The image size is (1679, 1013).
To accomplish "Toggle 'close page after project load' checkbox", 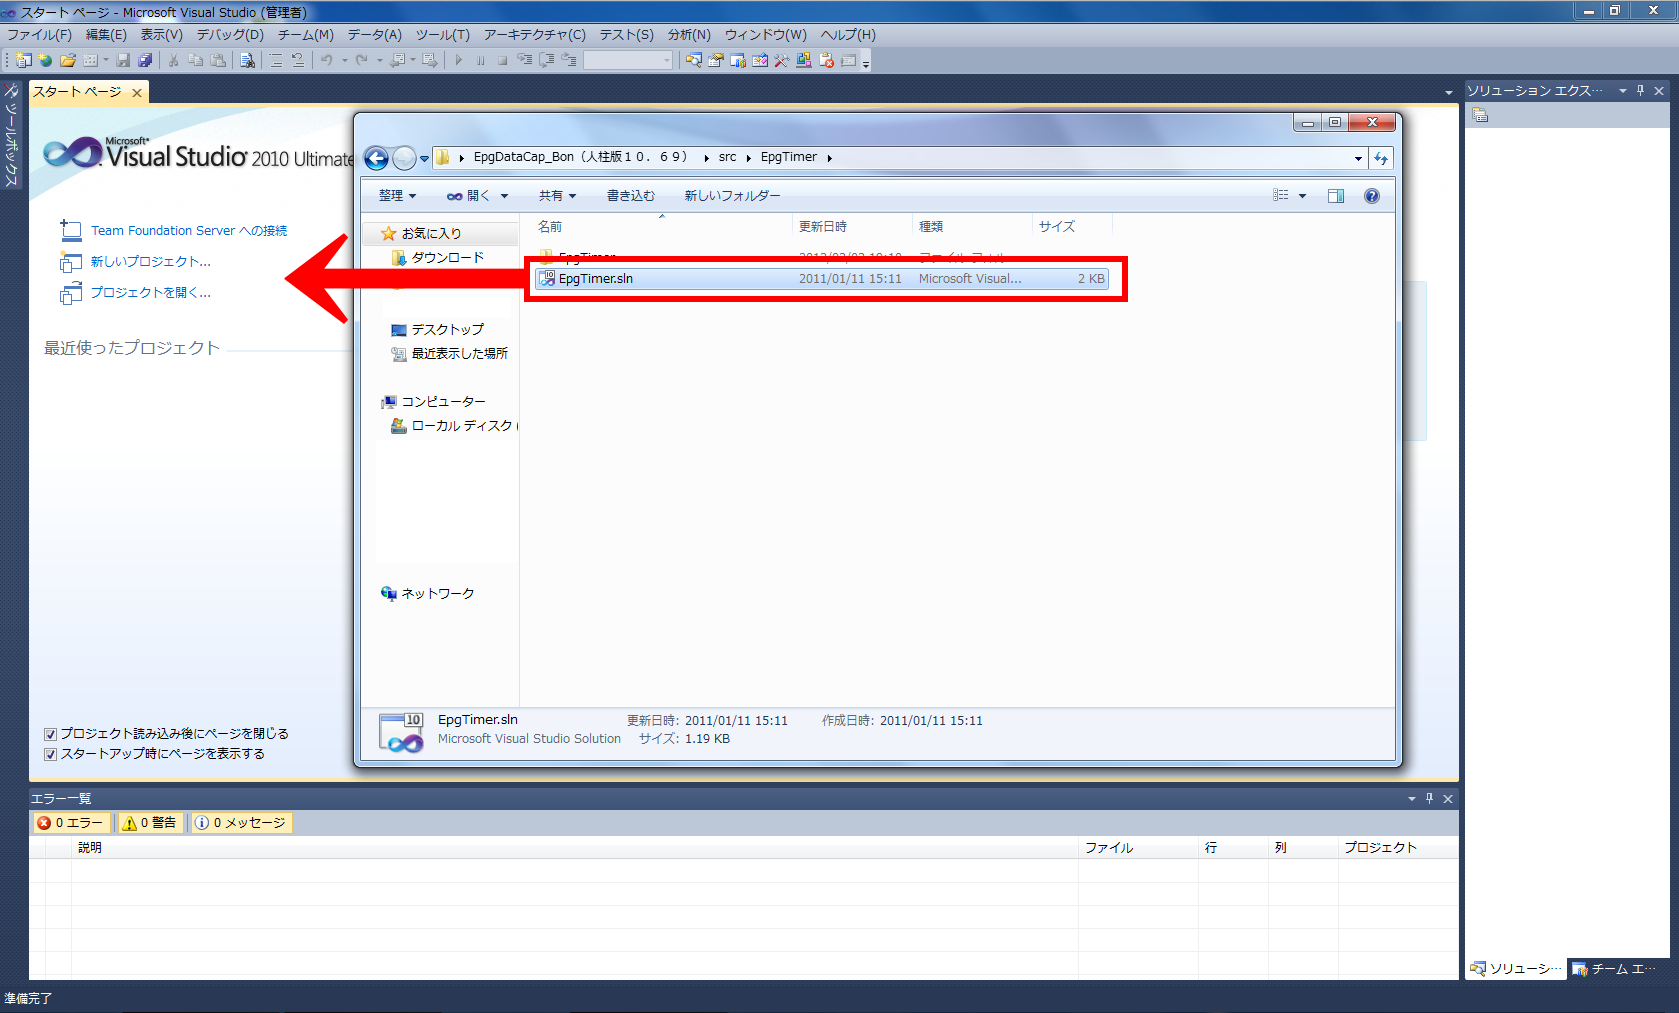I will (x=50, y=734).
